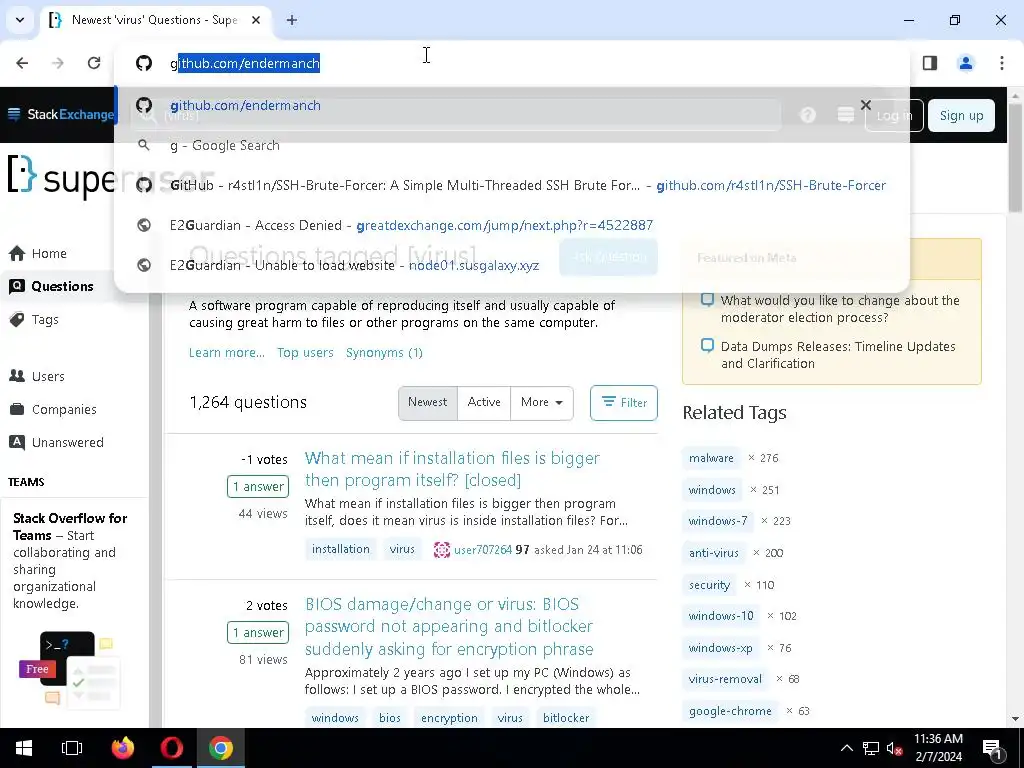Open the Top users link

[305, 353]
